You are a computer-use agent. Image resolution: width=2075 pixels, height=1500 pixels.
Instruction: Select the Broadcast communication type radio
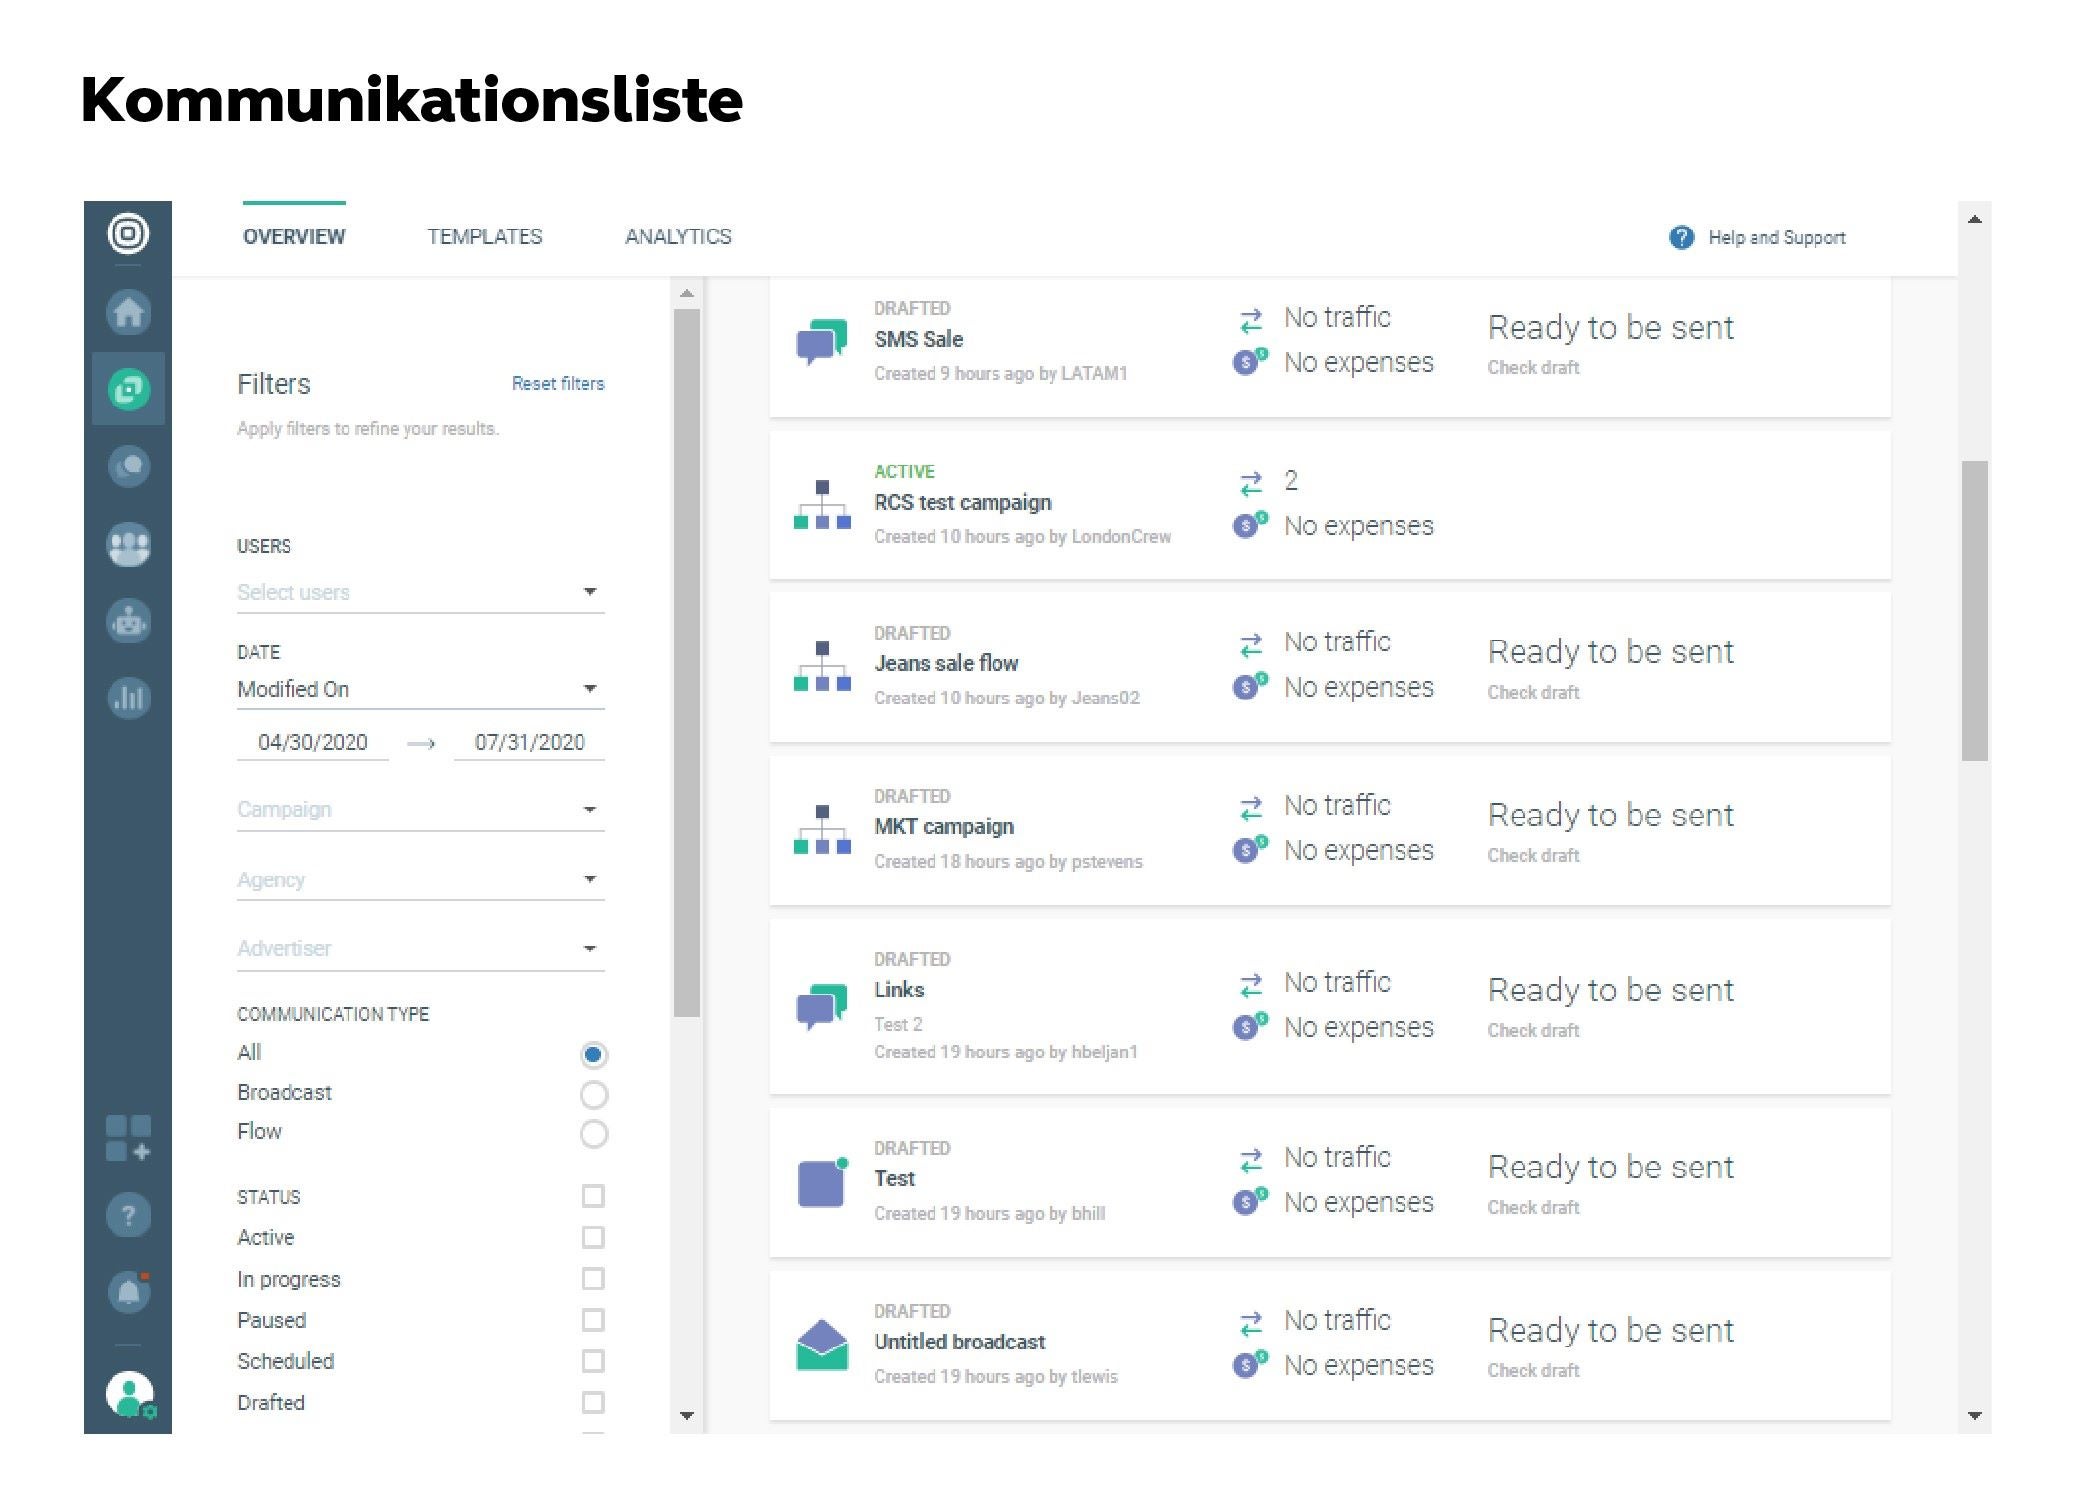593,1095
